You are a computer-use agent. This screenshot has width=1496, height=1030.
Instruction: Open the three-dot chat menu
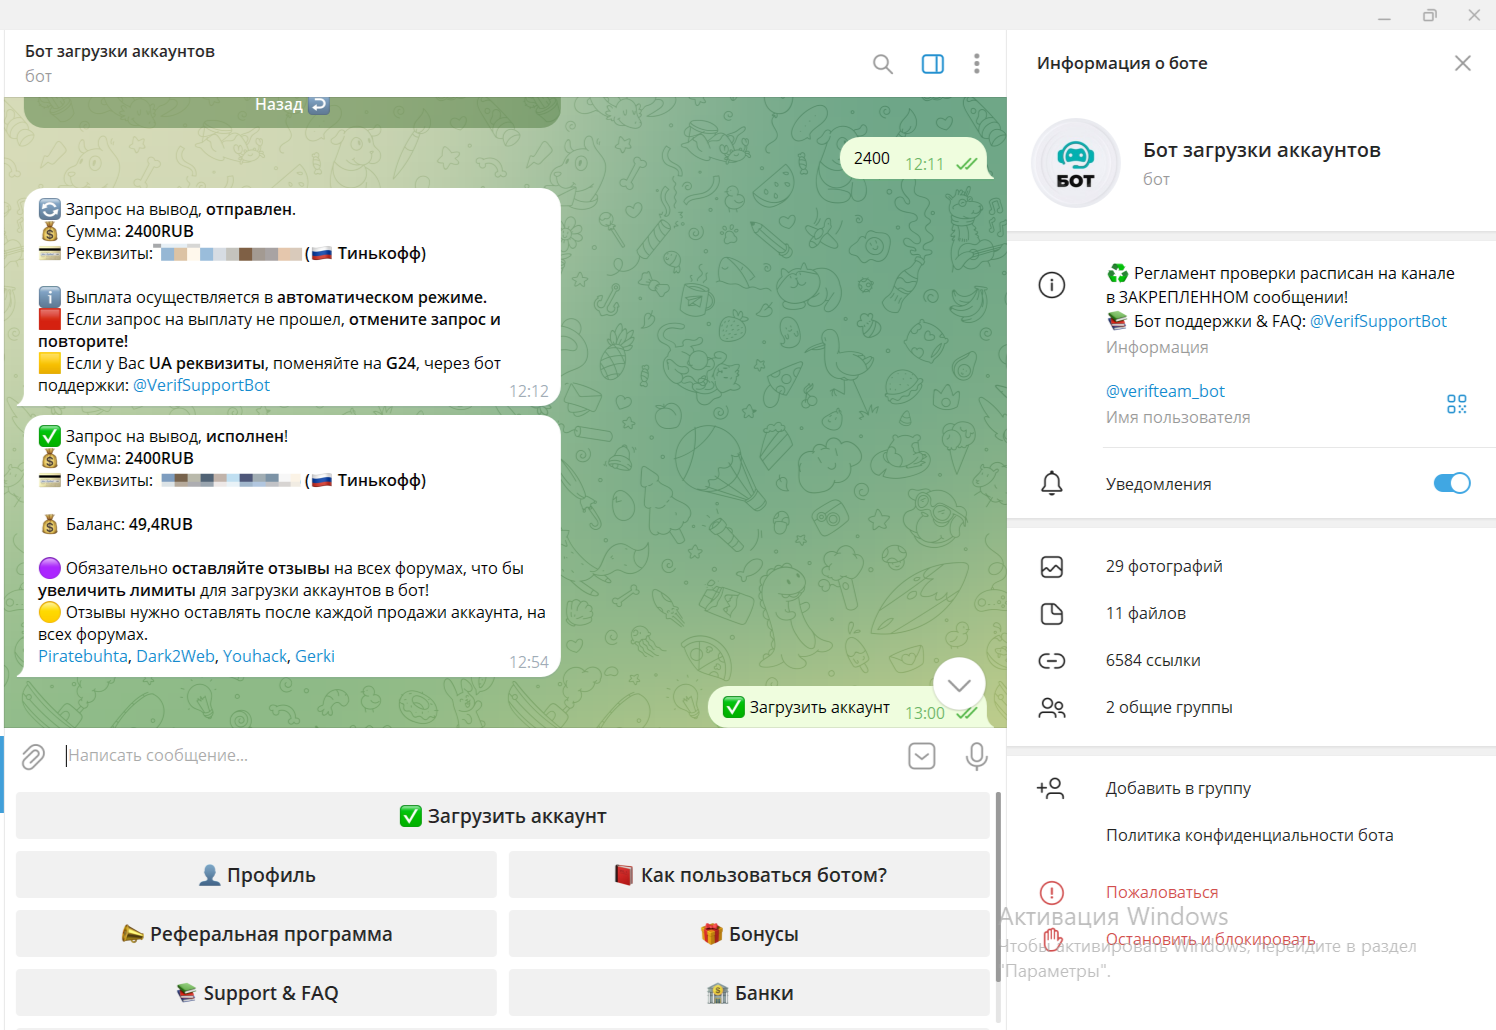(976, 64)
